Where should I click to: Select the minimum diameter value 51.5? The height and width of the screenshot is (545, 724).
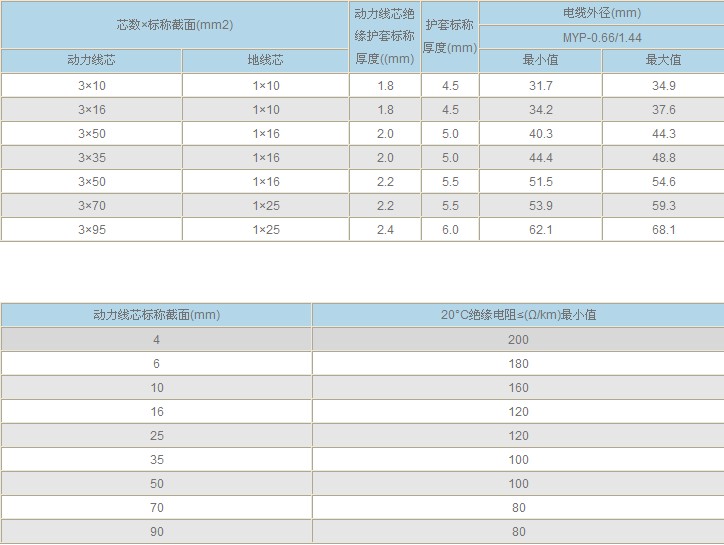point(541,182)
